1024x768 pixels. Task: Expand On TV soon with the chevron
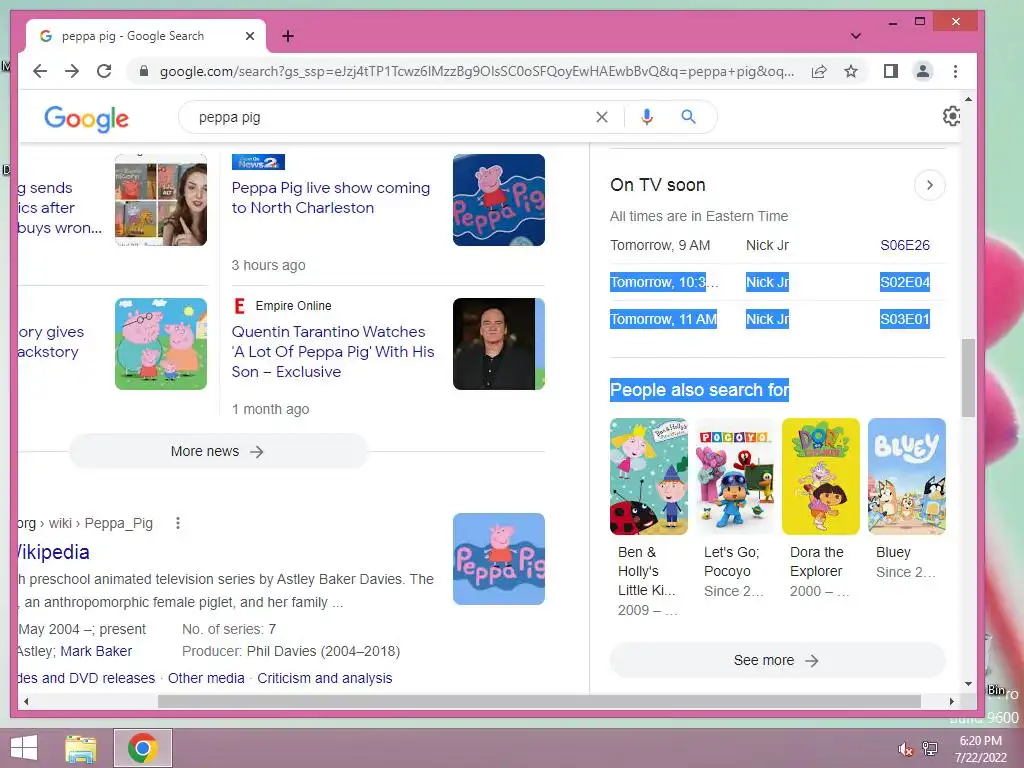coord(929,185)
